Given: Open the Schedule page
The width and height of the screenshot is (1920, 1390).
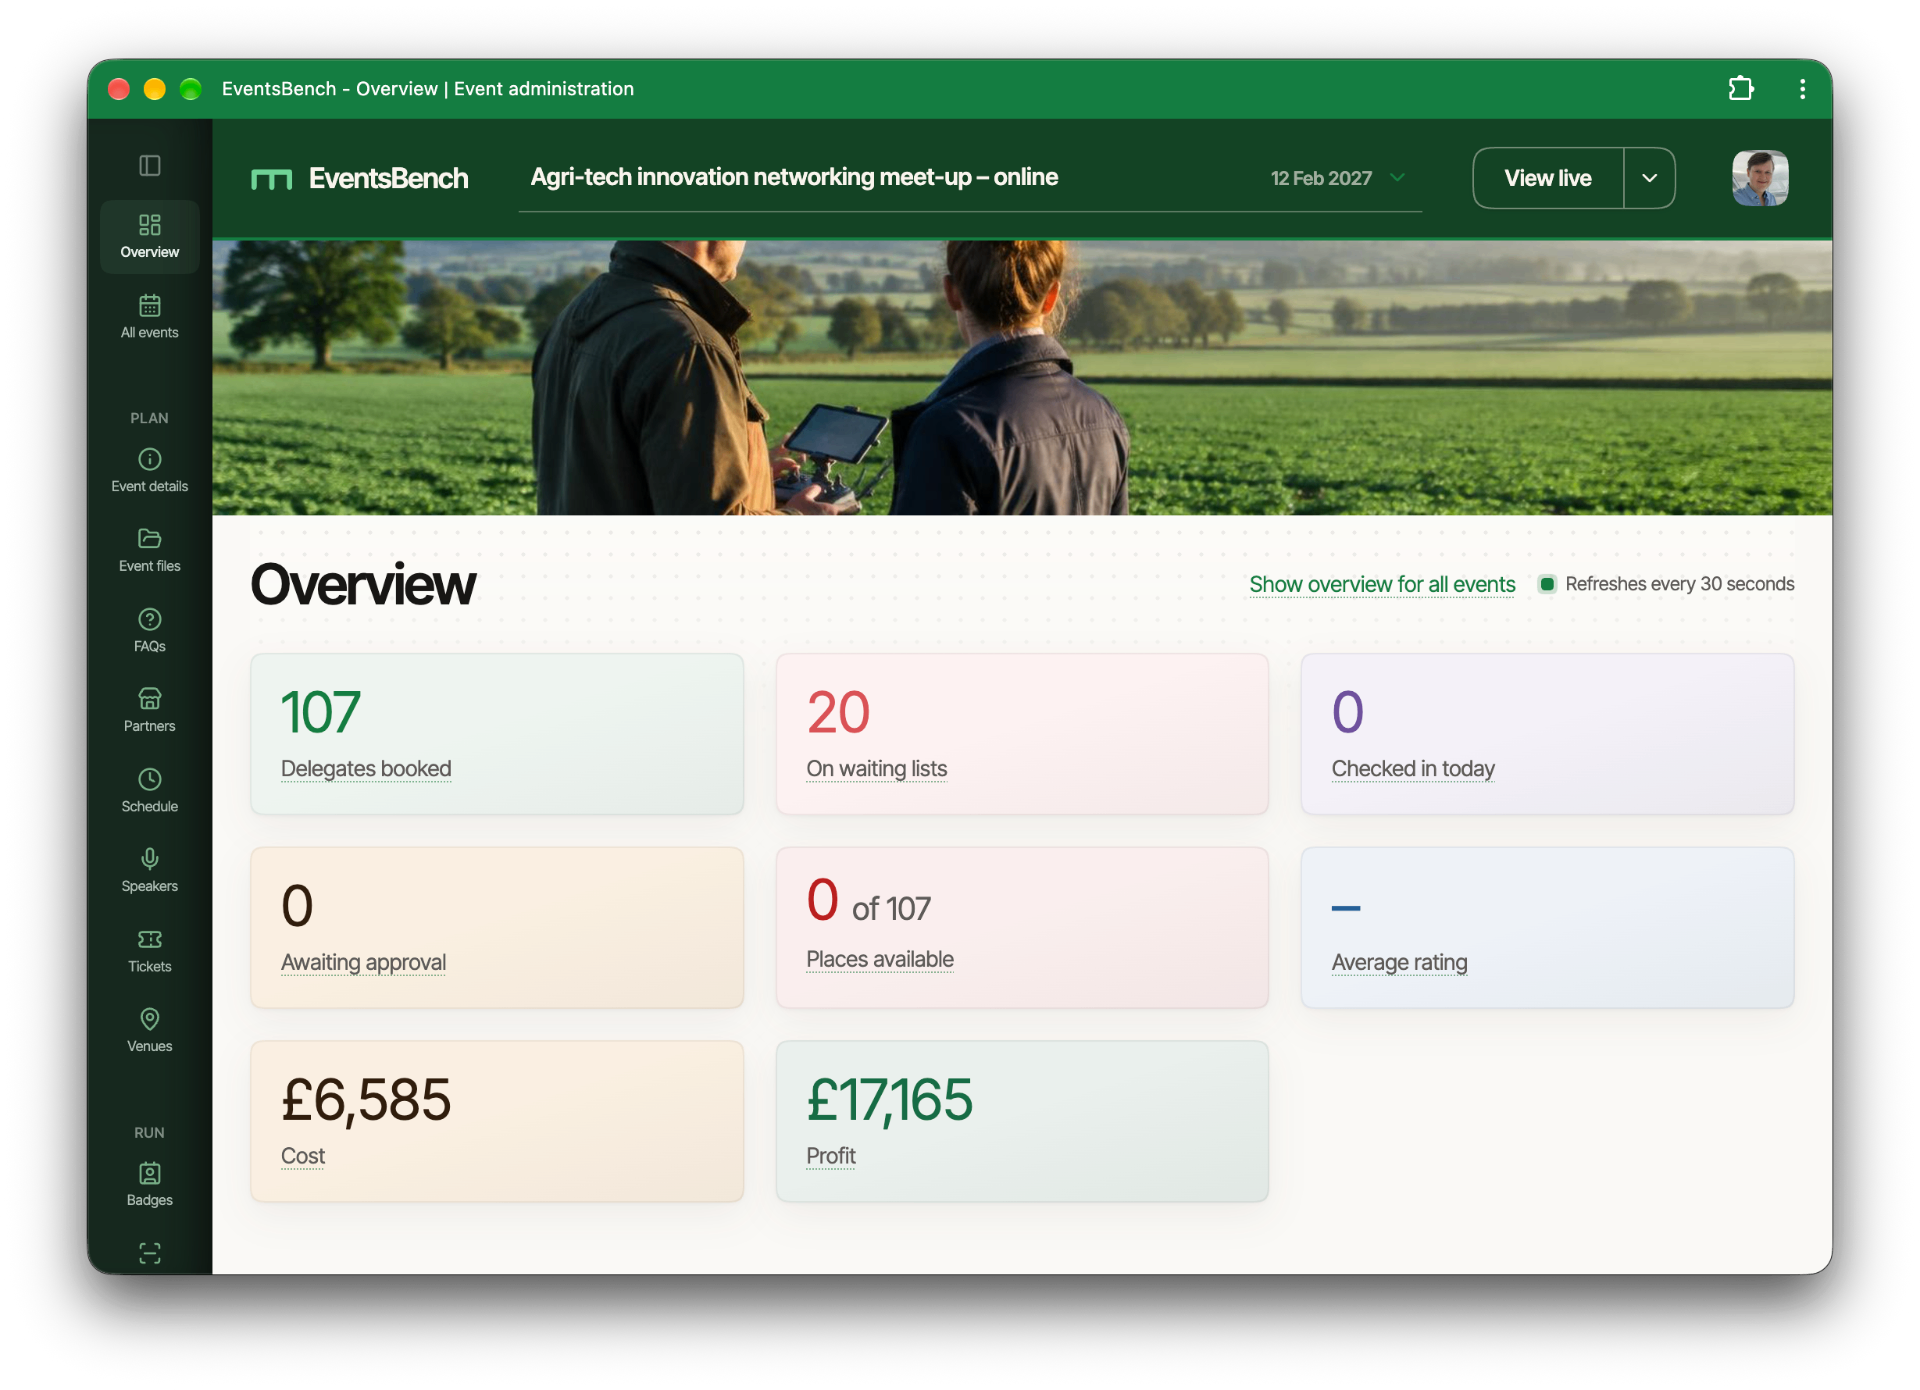Looking at the screenshot, I should tap(150, 791).
